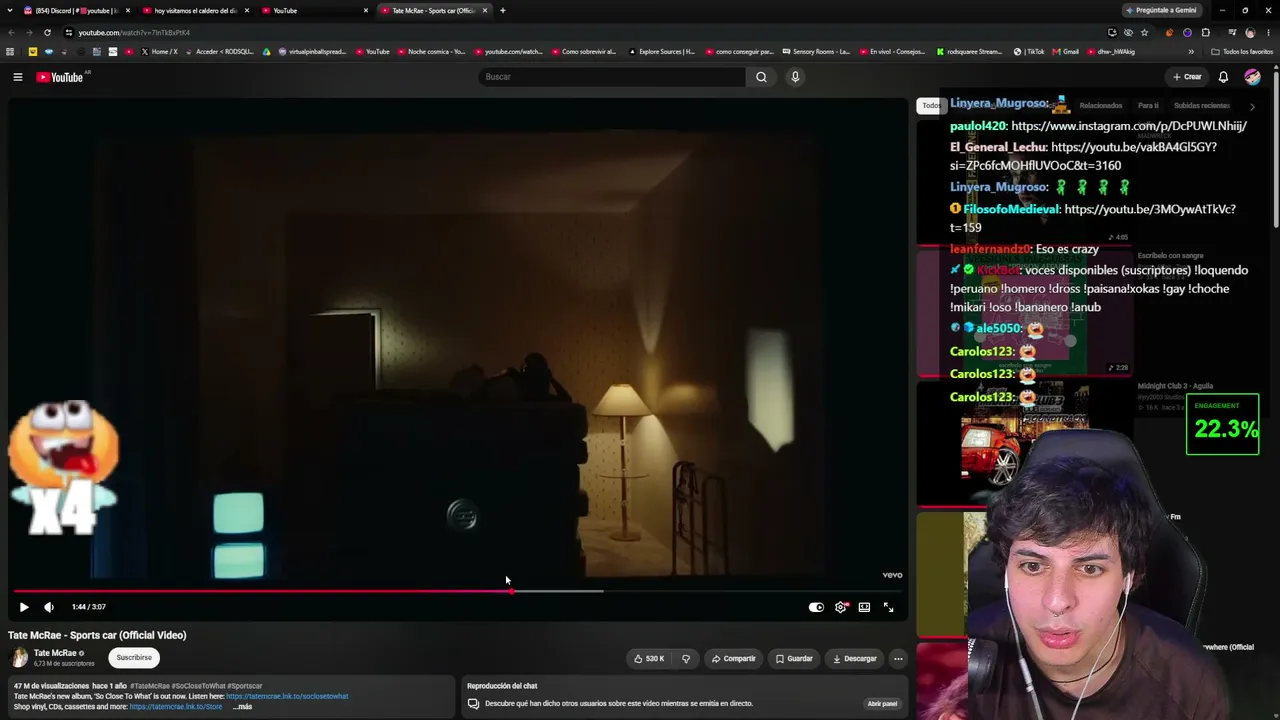Image resolution: width=1280 pixels, height=720 pixels.
Task: Click the youtube.com address bar
Action: tap(580, 32)
